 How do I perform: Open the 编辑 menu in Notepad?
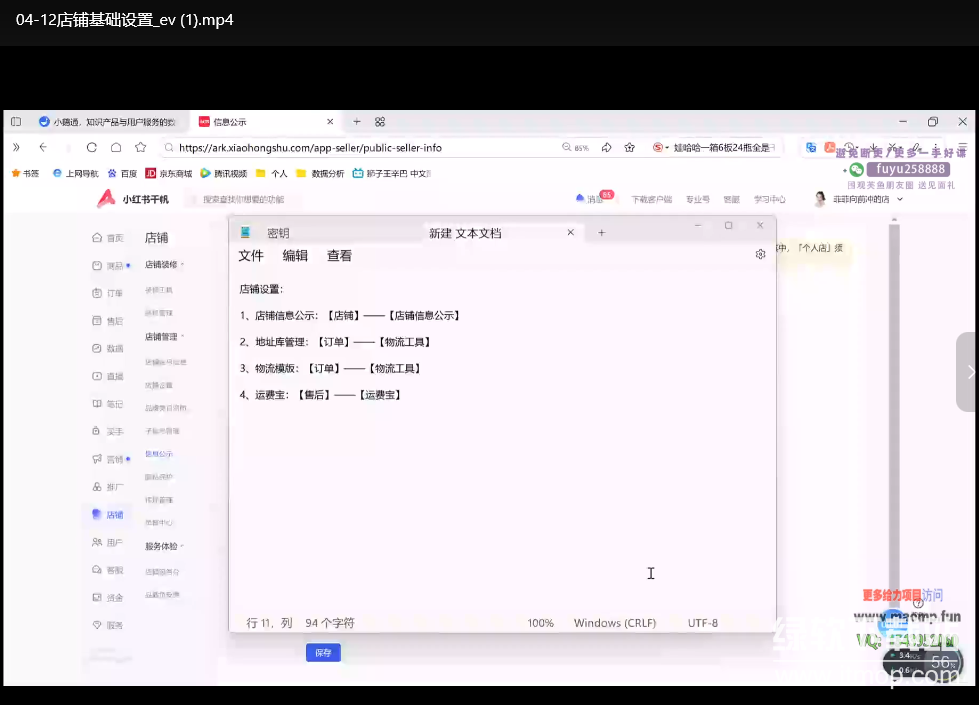tap(295, 256)
